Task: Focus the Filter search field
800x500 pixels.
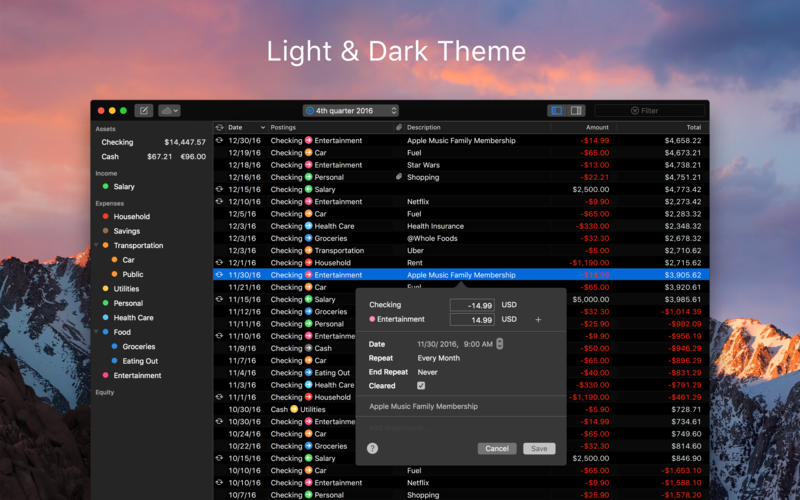Action: [x=649, y=110]
